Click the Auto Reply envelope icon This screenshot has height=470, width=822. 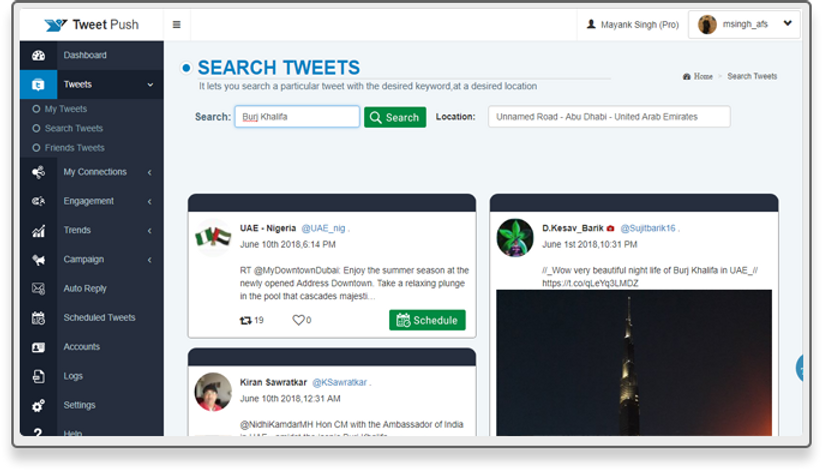[x=38, y=289]
